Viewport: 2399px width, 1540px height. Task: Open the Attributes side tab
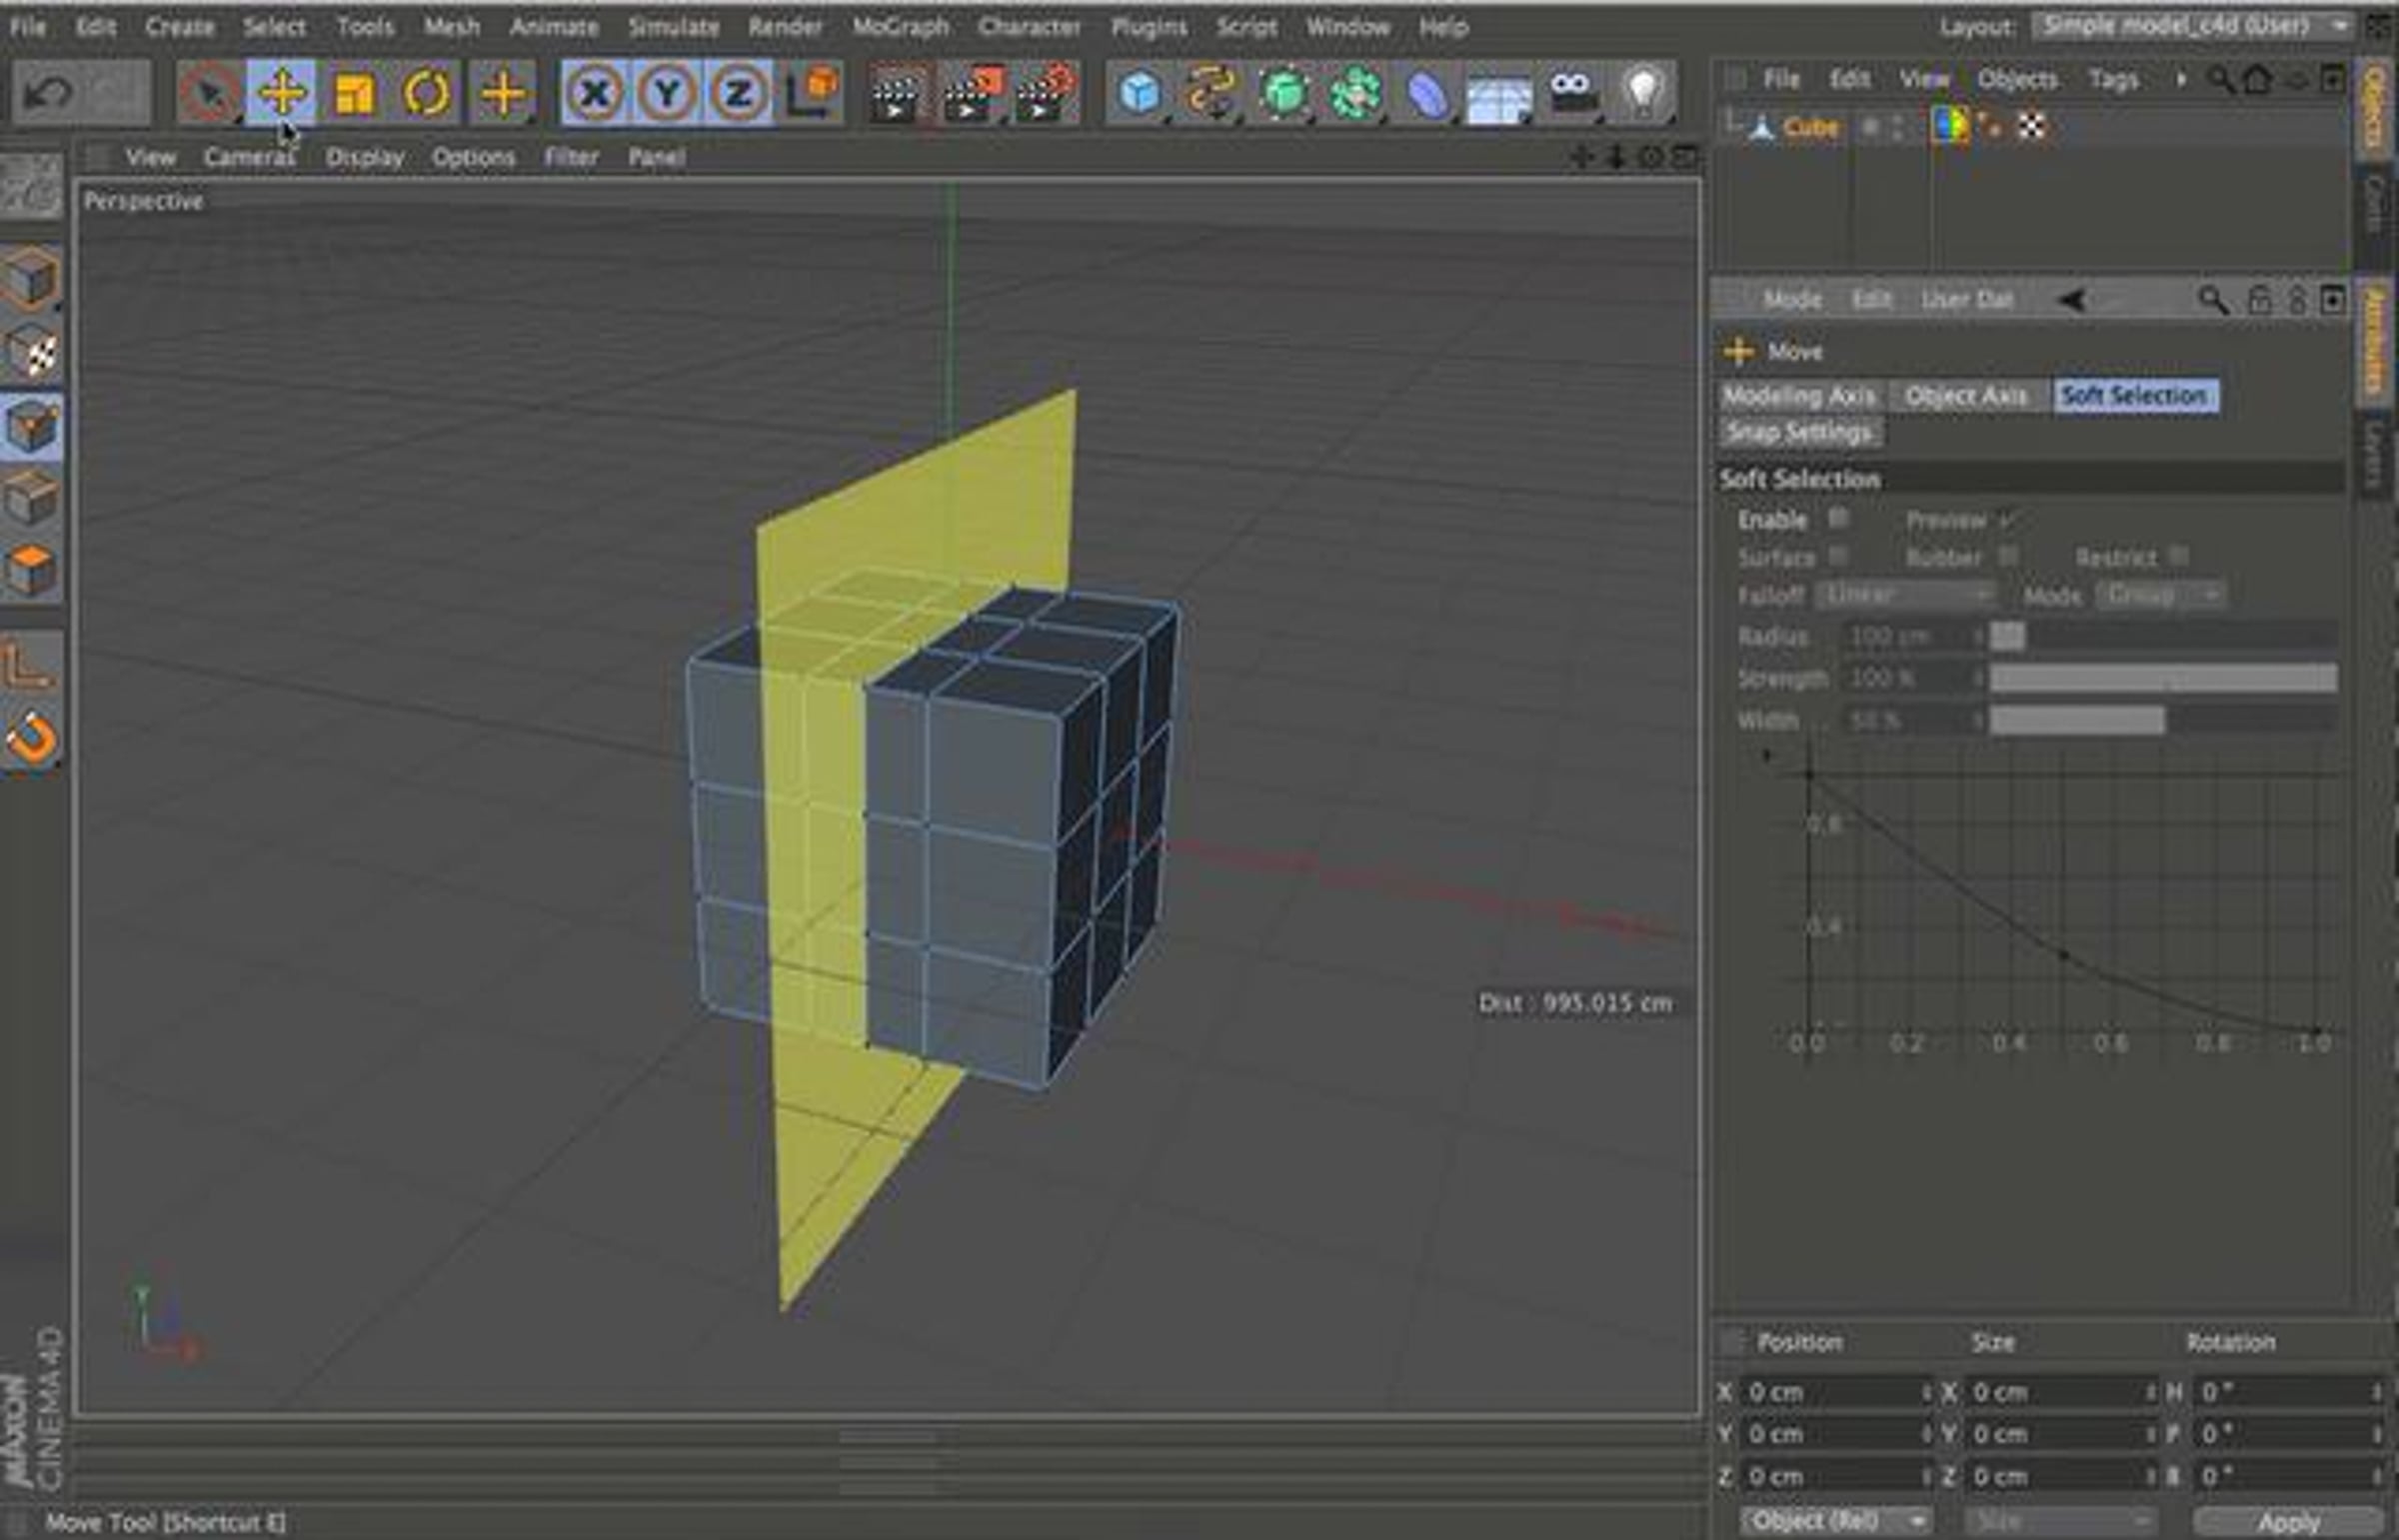tap(2373, 341)
